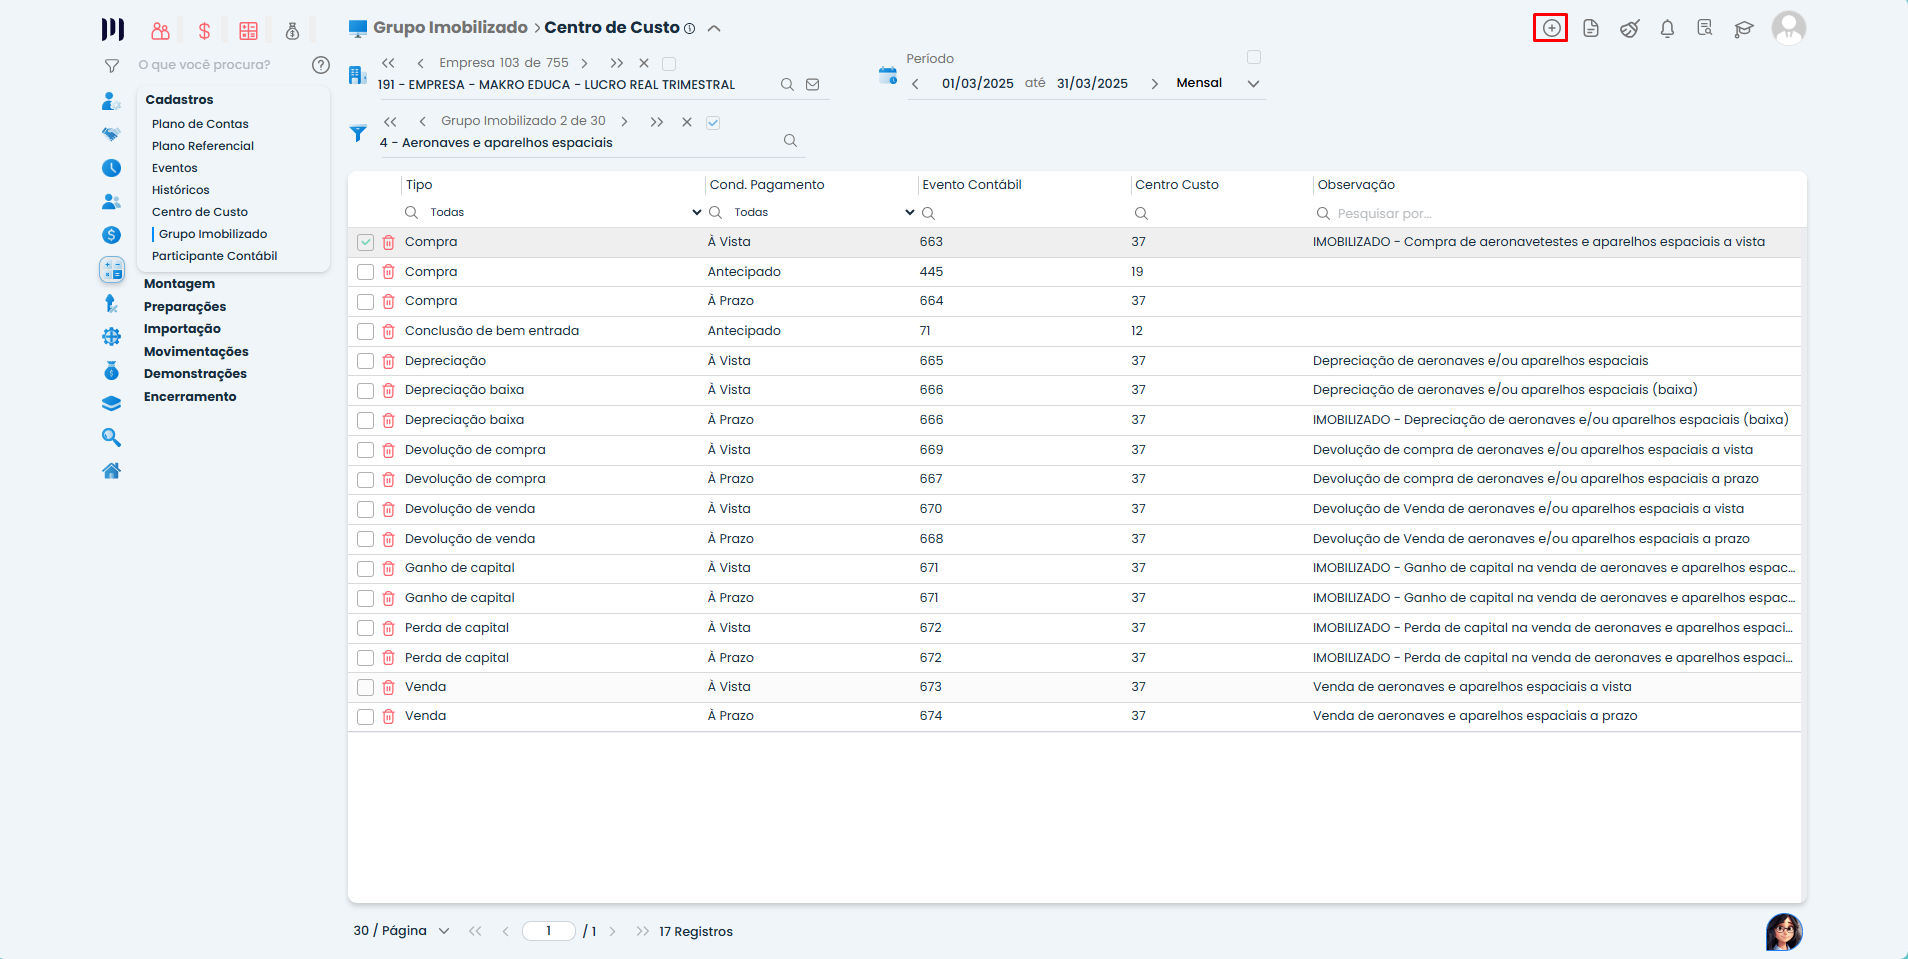
Task: Click the blue funnel filter icon
Action: (358, 133)
